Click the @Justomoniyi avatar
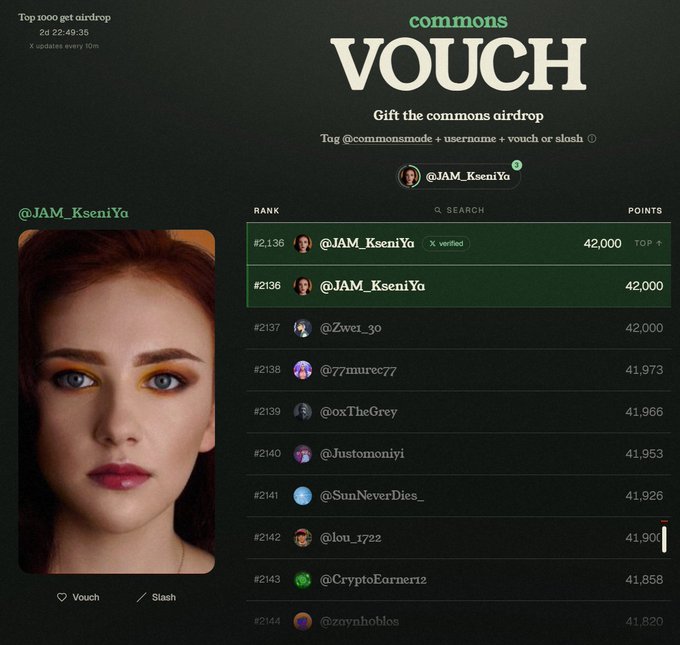 coord(303,454)
